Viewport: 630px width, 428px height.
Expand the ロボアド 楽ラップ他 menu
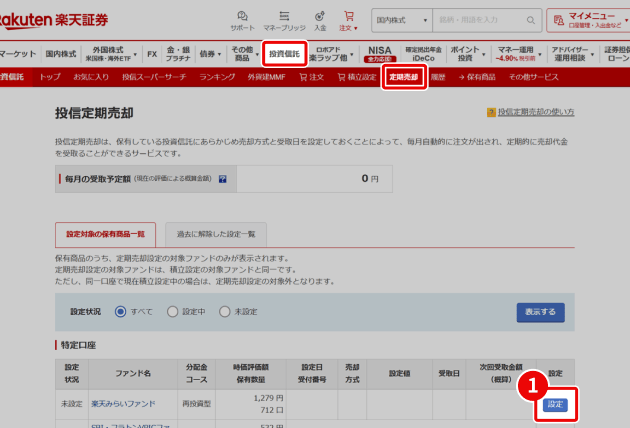[x=331, y=54]
